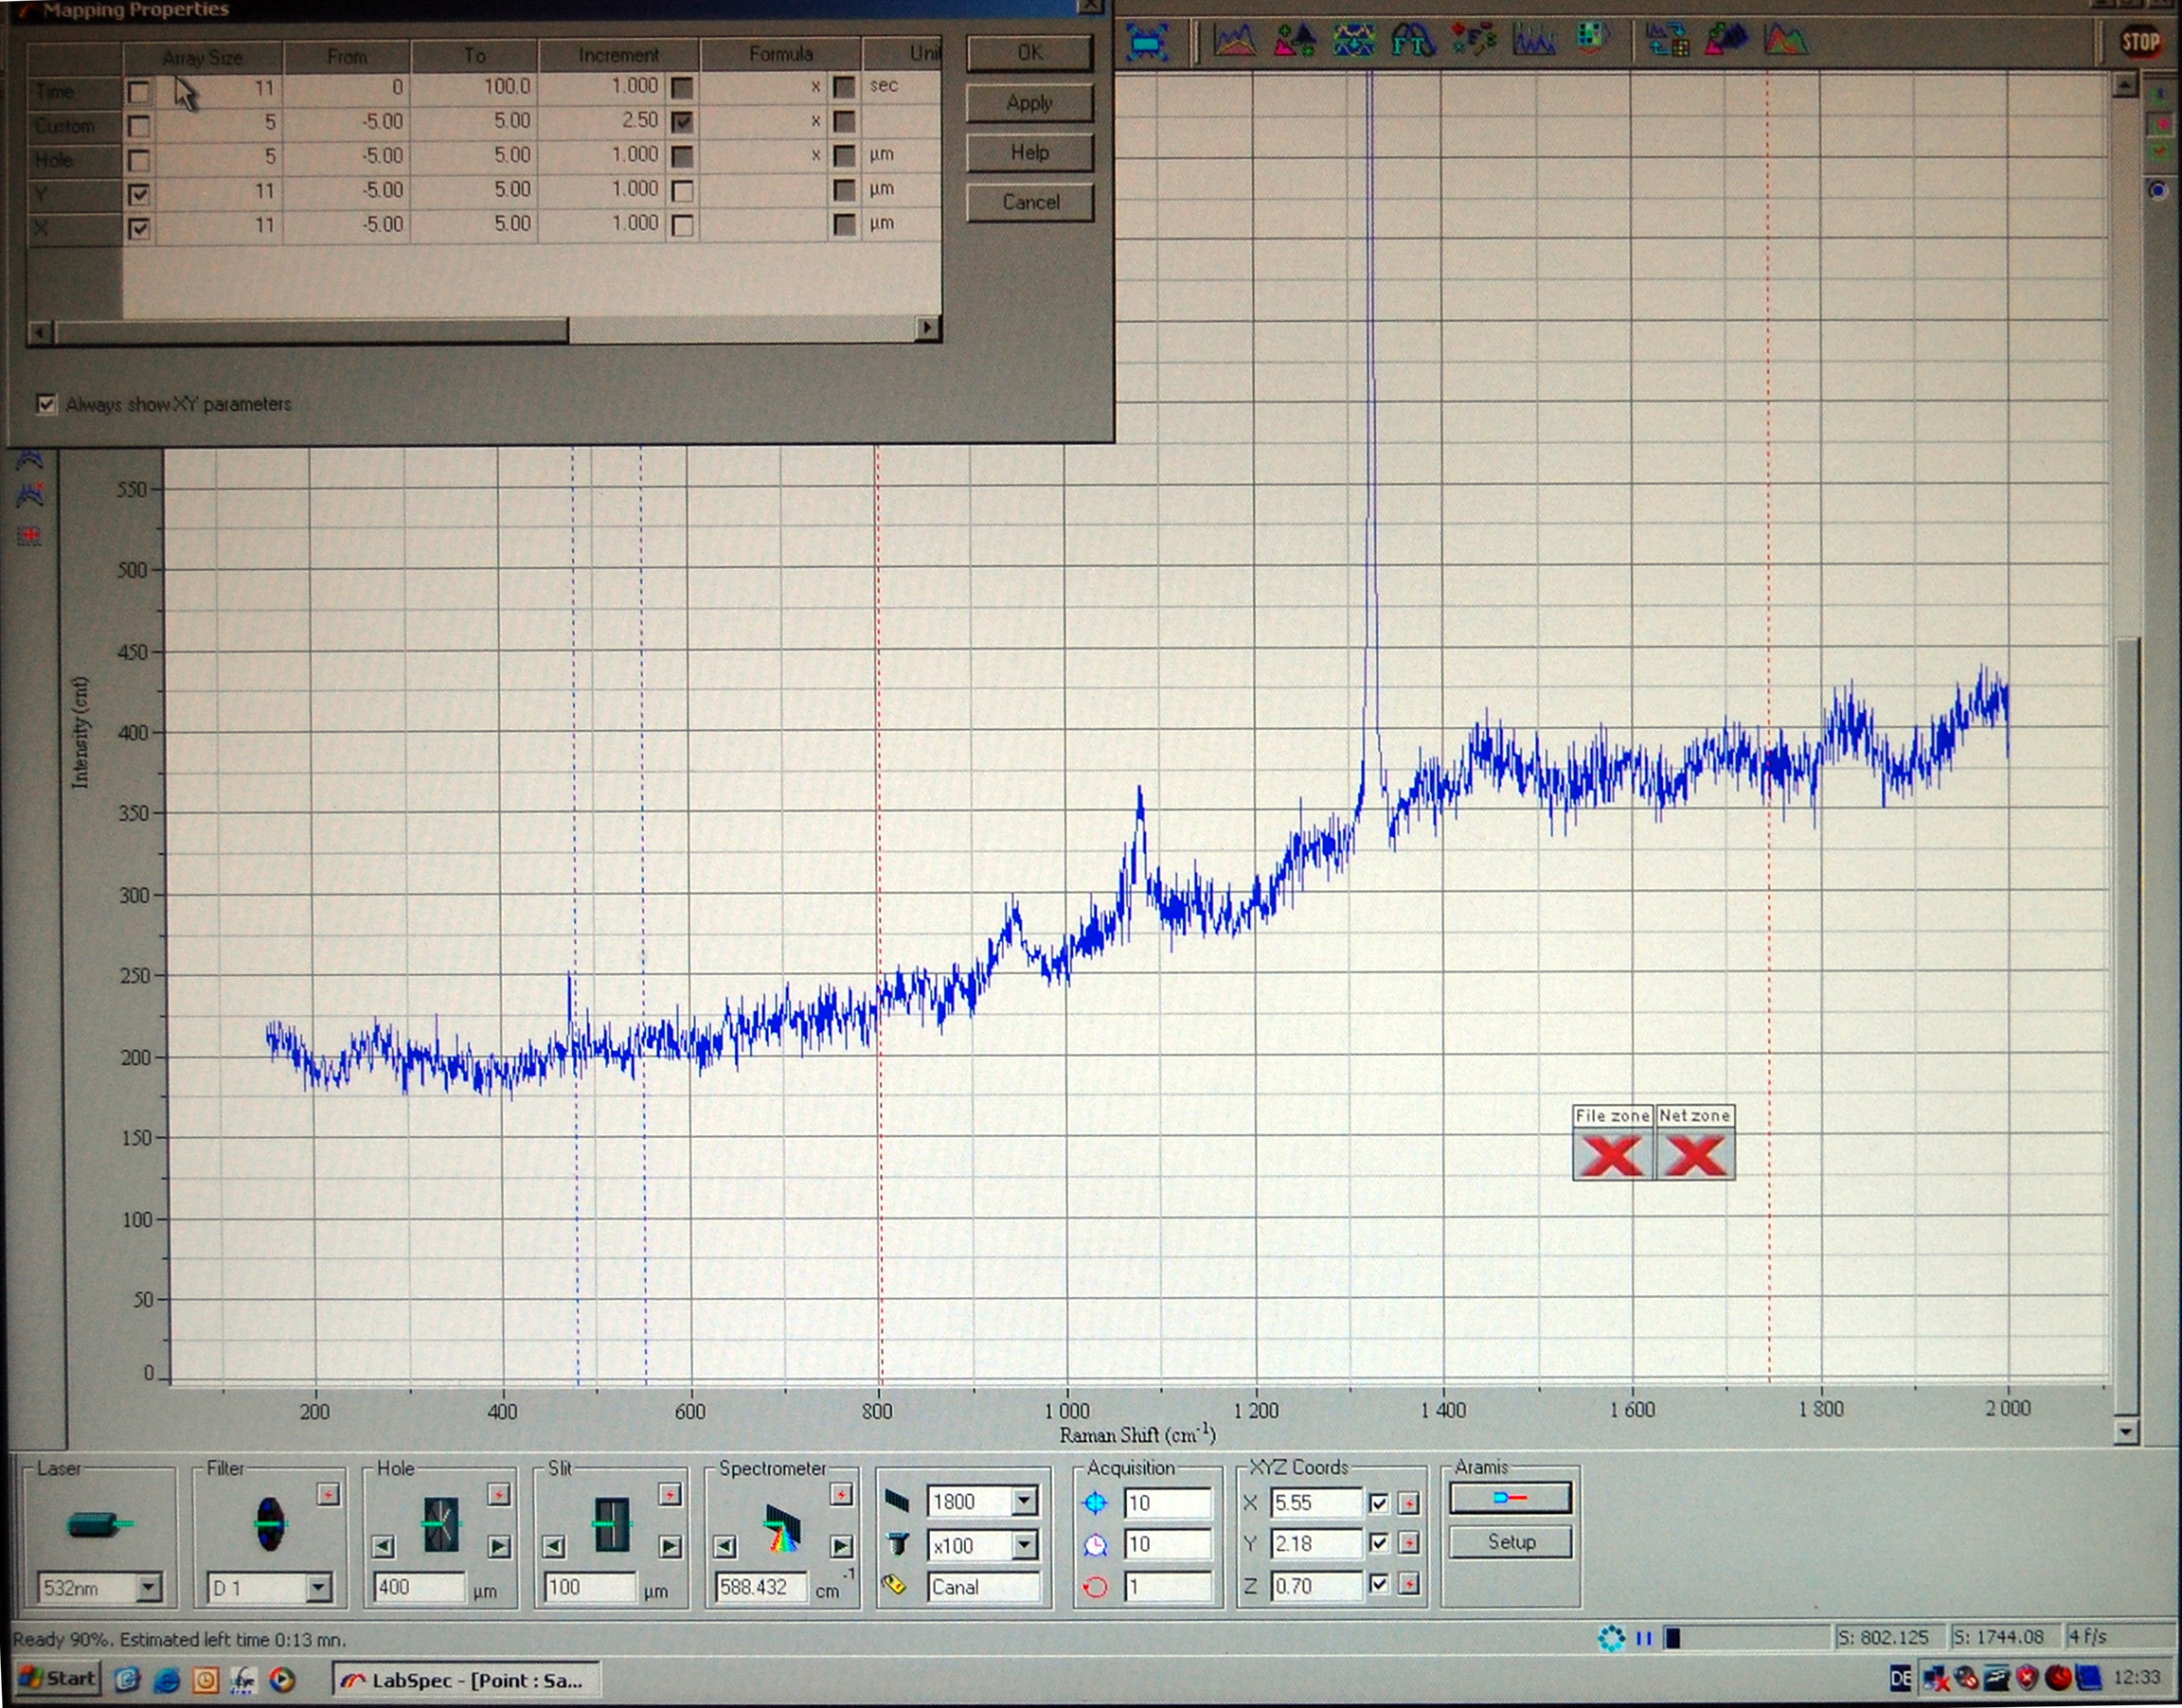Click the Hole panel left arrow
The width and height of the screenshot is (2182, 1708).
[x=383, y=1547]
